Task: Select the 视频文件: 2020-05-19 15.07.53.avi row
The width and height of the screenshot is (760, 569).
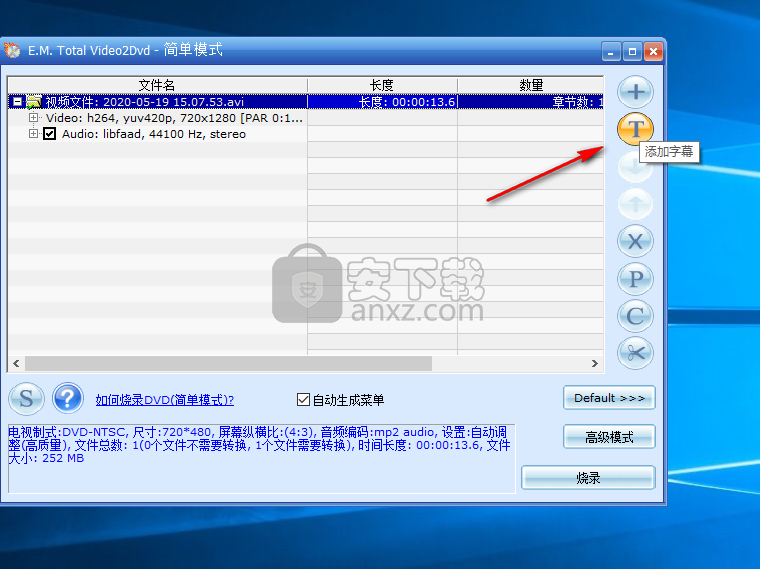Action: click(x=306, y=102)
